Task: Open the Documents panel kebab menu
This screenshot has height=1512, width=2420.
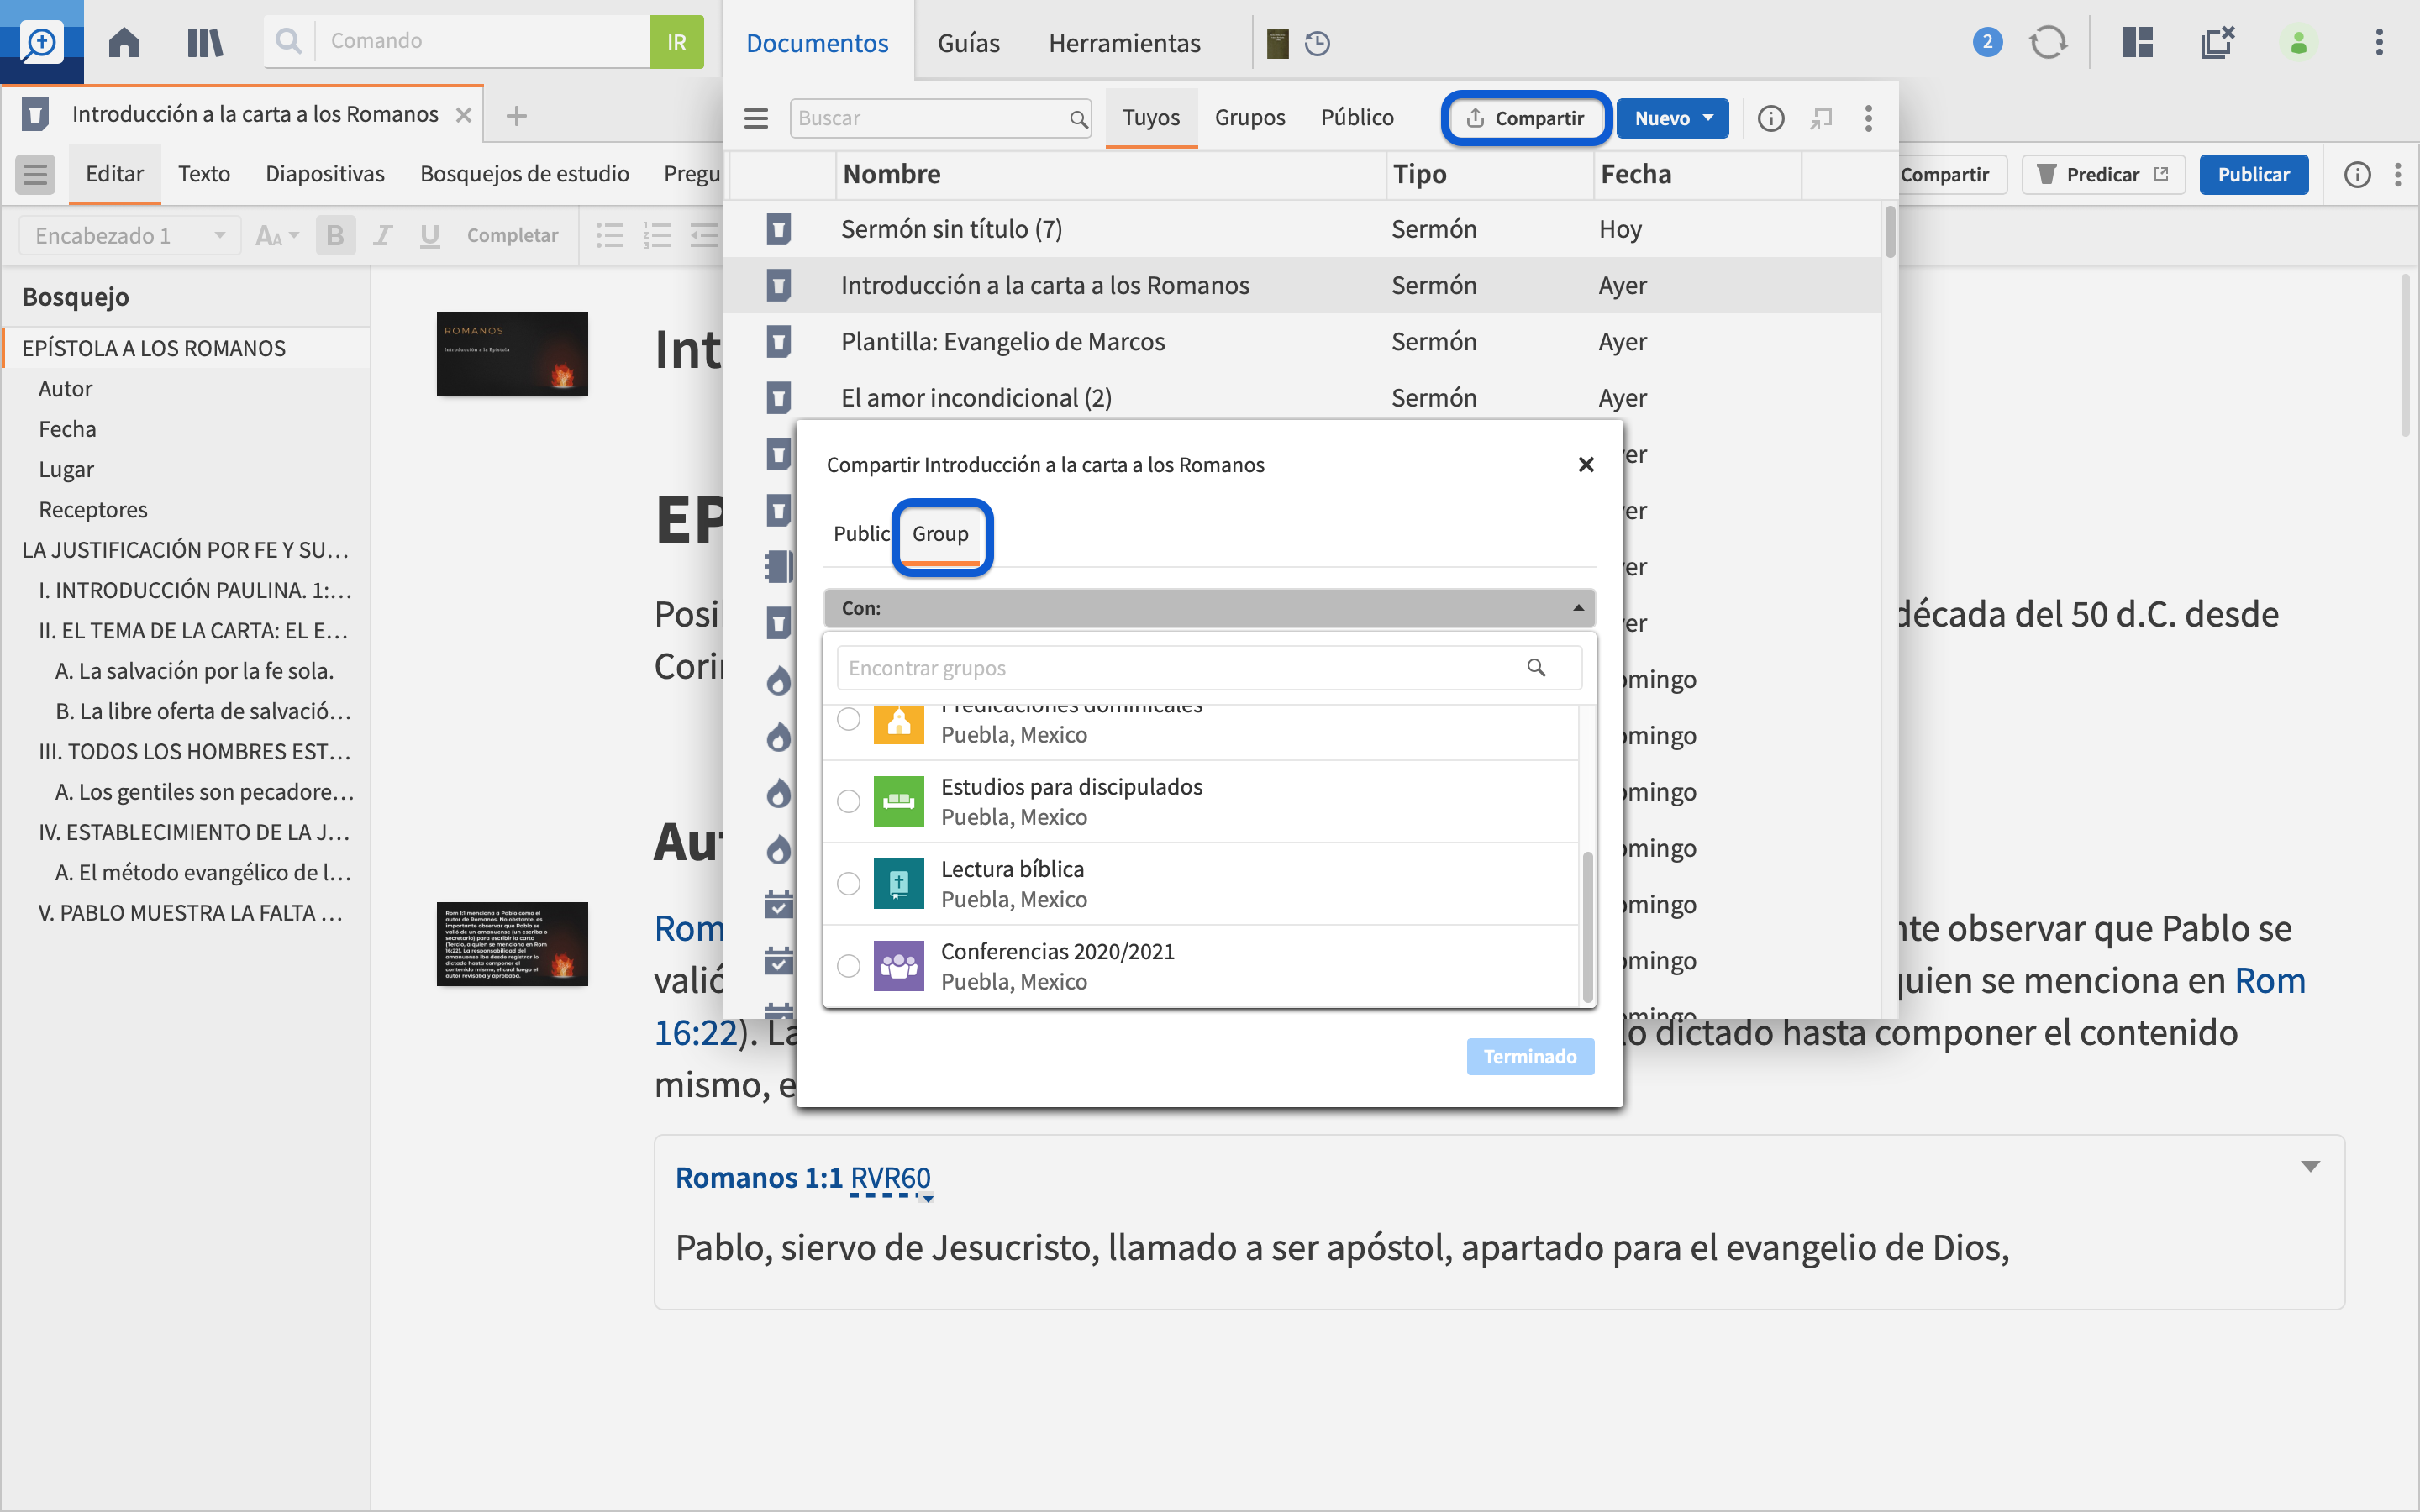Action: pos(1868,118)
